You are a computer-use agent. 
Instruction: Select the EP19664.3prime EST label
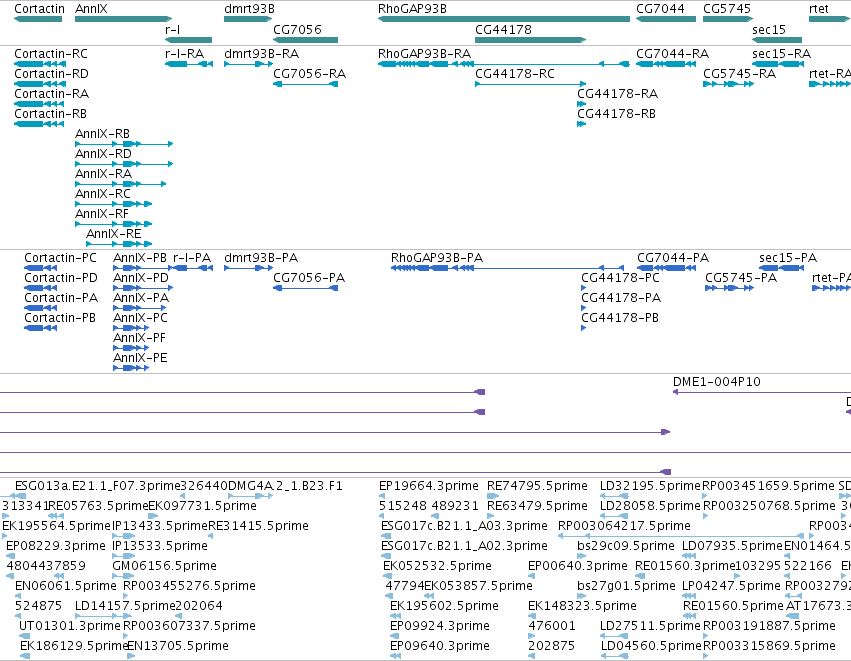pos(428,486)
